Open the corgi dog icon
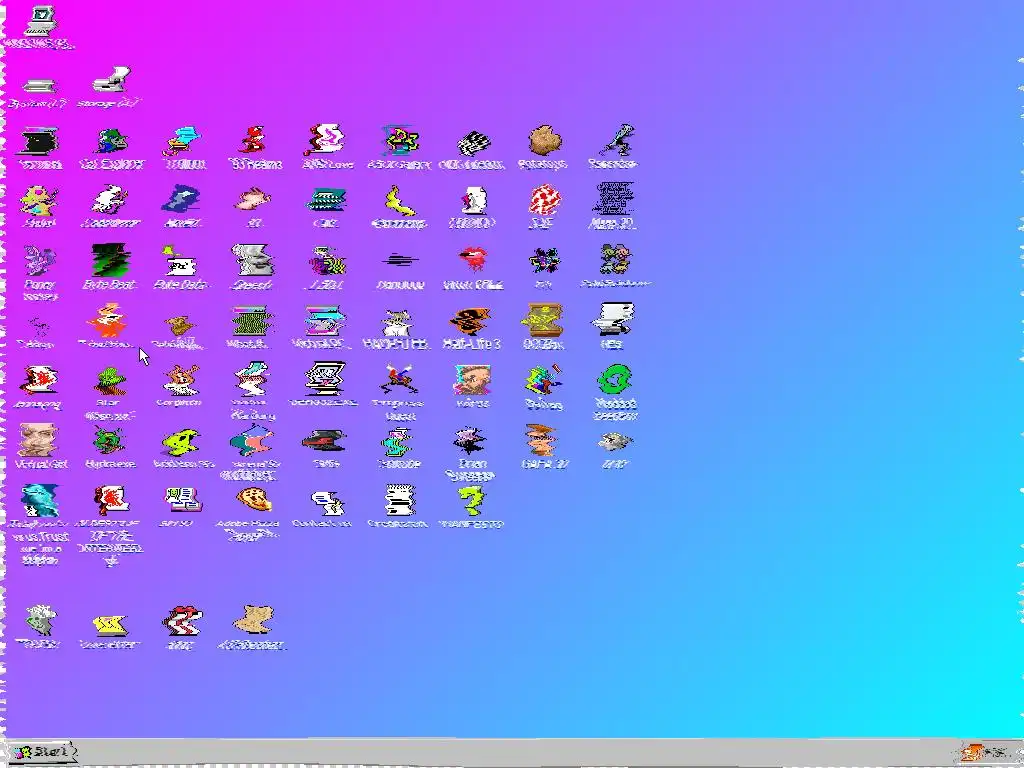Screen dimensions: 1024x768 coord(180,380)
